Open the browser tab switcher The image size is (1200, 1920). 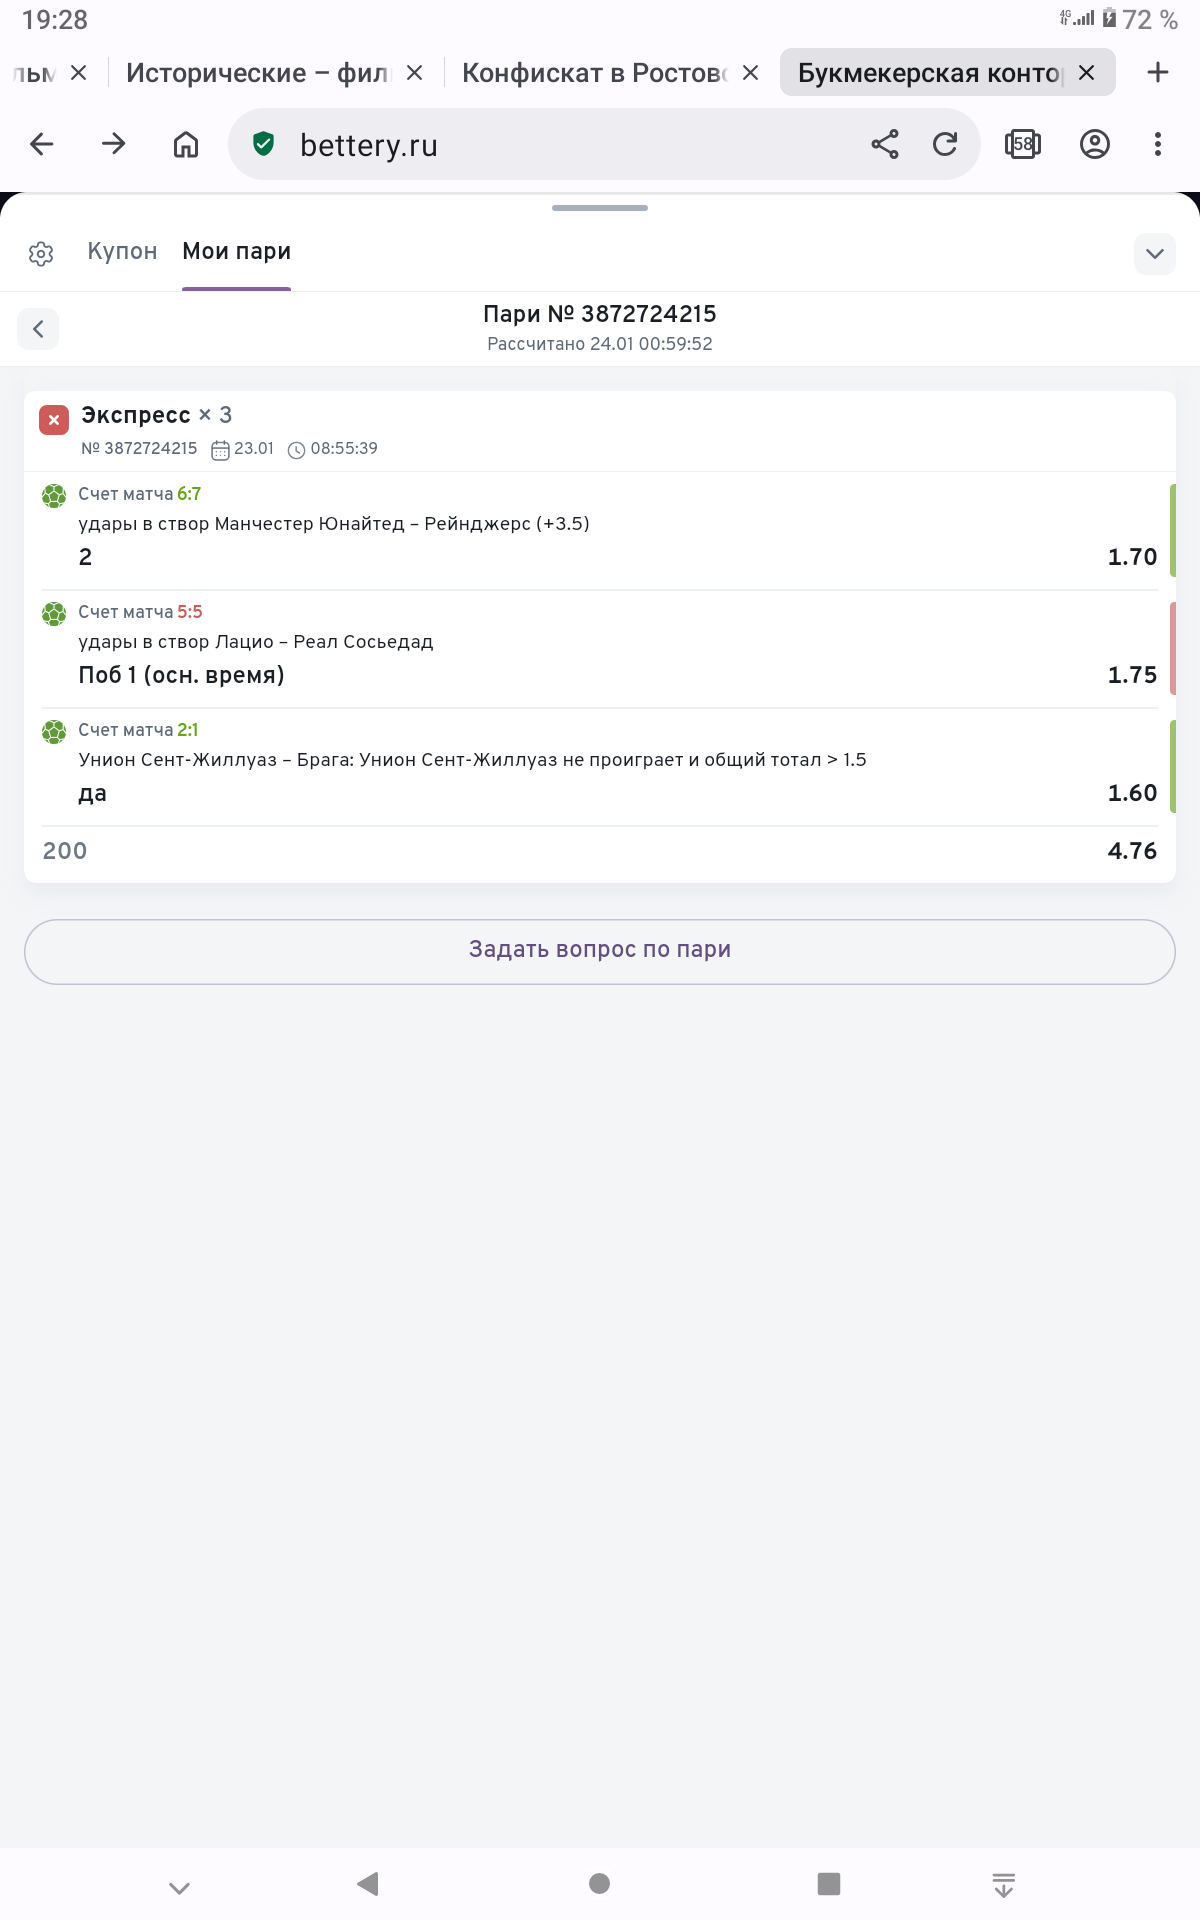(x=1023, y=145)
